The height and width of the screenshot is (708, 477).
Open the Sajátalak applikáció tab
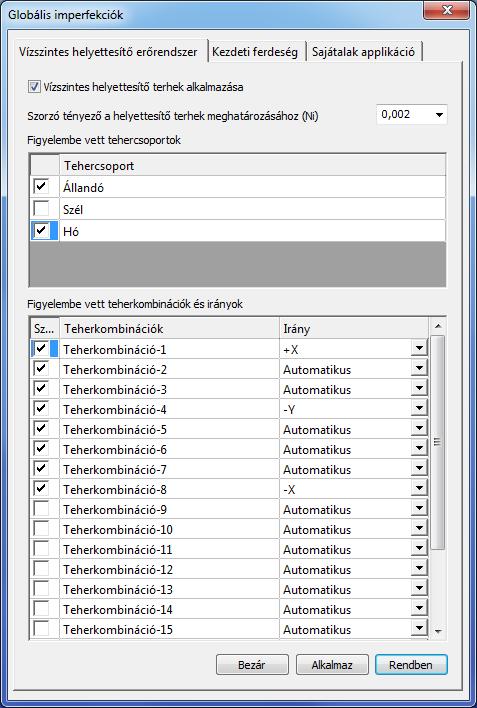pyautogui.click(x=363, y=52)
